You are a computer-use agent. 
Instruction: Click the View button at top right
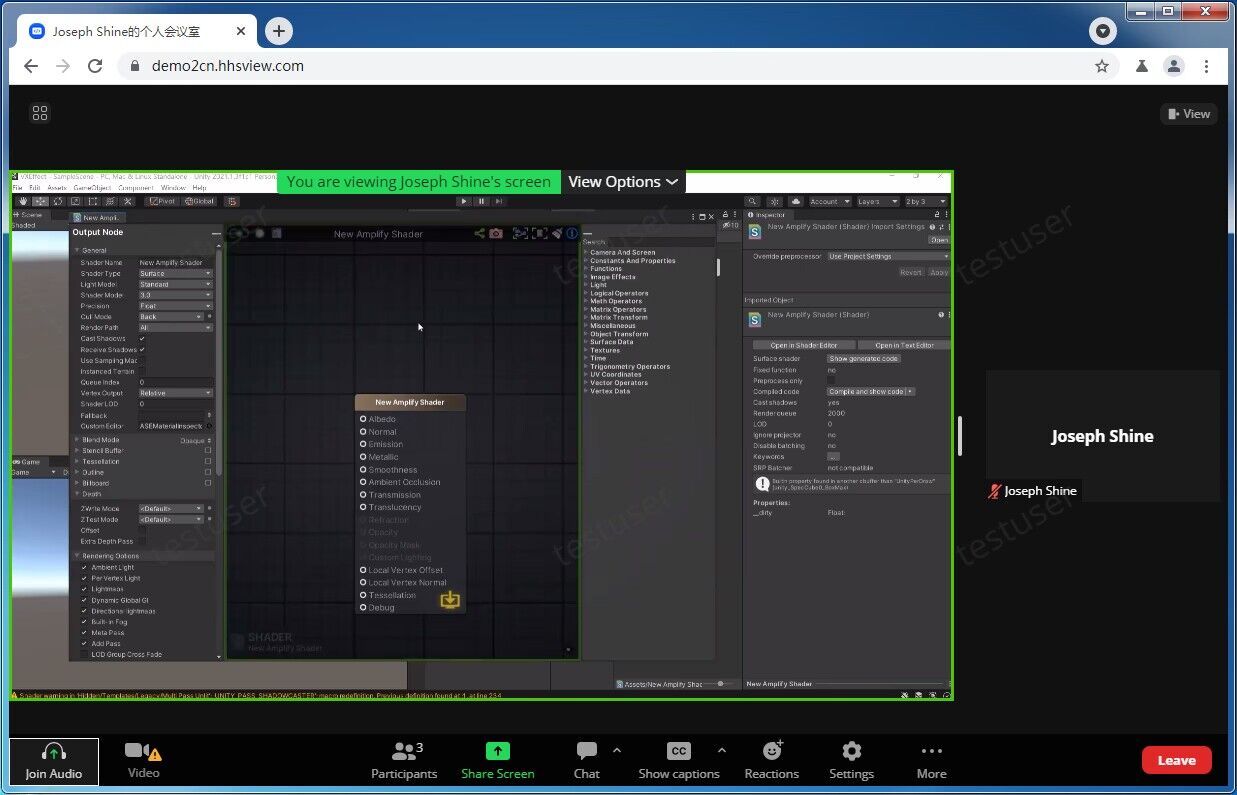(1188, 114)
